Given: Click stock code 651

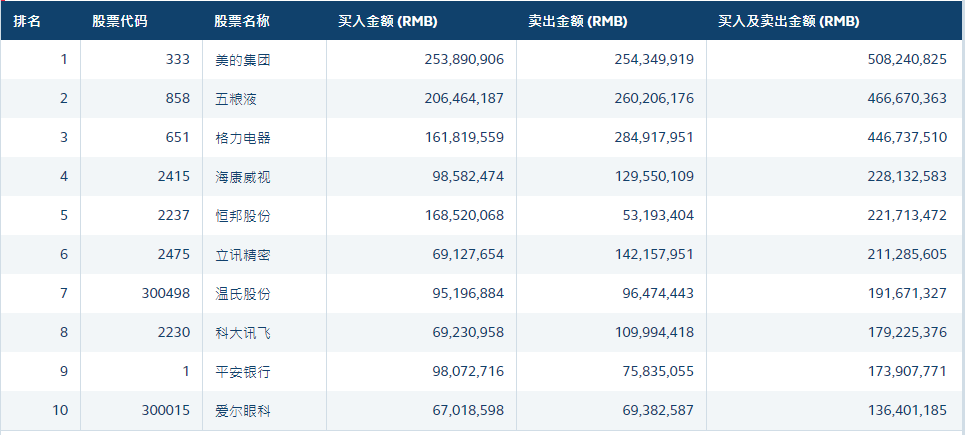Looking at the screenshot, I should tap(178, 137).
